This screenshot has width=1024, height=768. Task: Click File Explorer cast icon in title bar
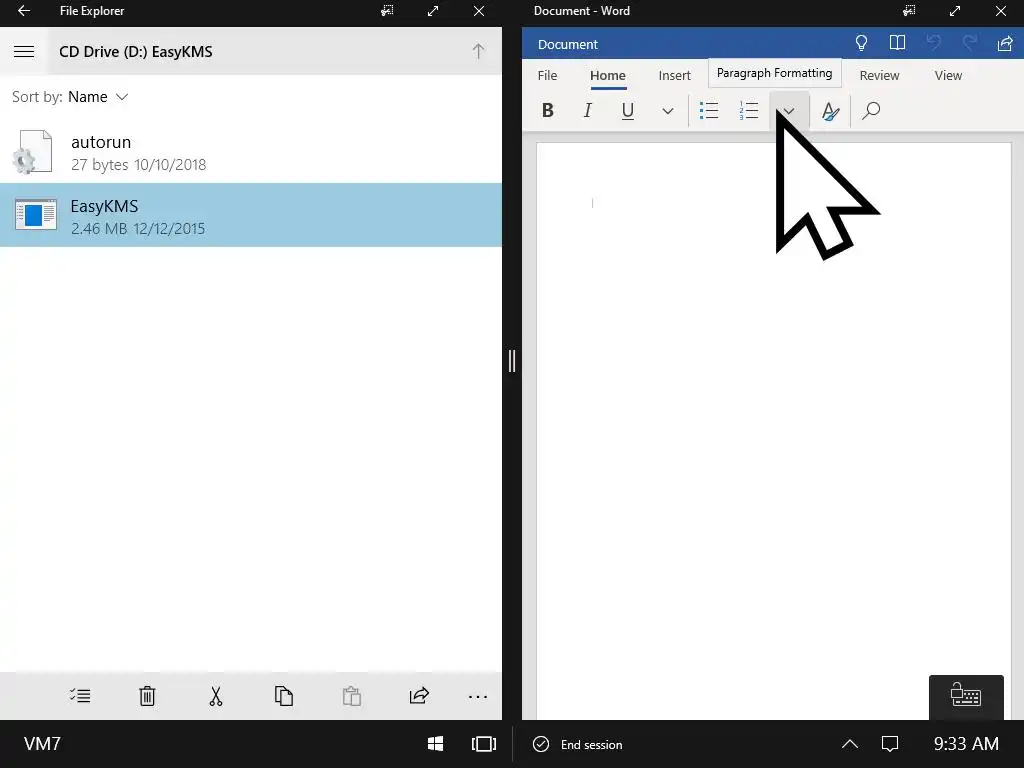tap(387, 11)
